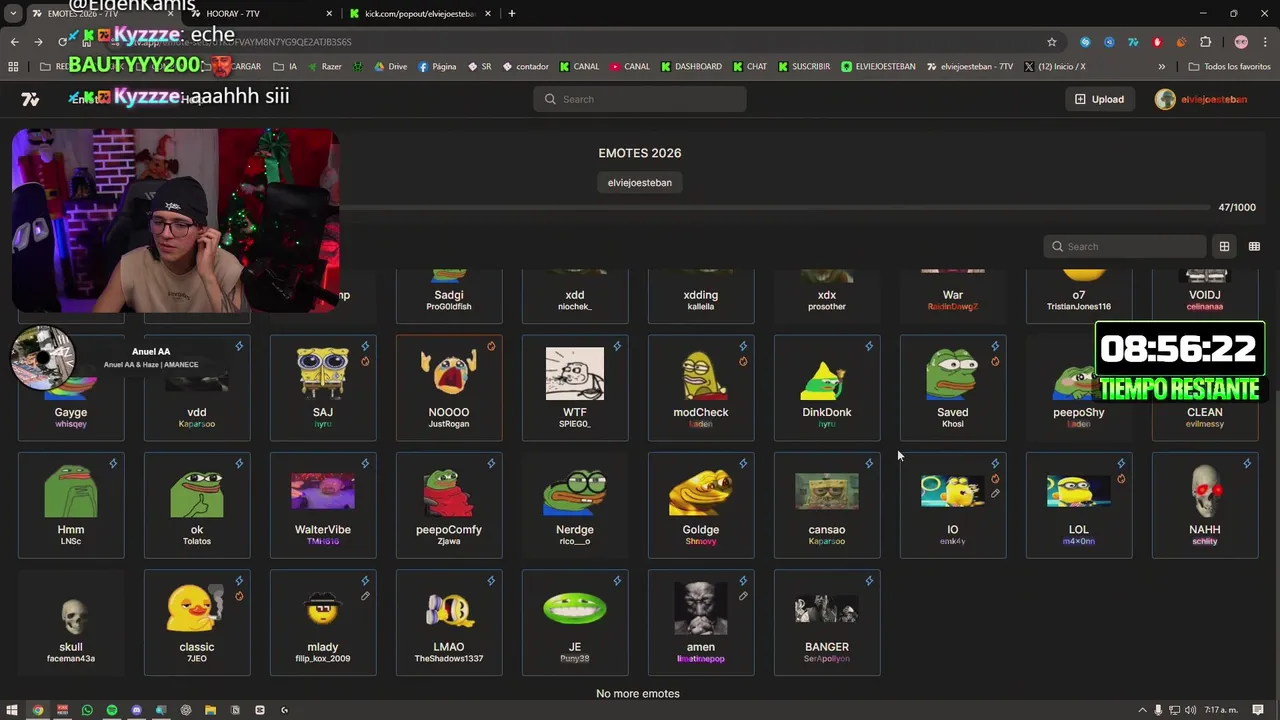Open the peepoComfy emote
This screenshot has width=1280, height=720.
[449, 505]
